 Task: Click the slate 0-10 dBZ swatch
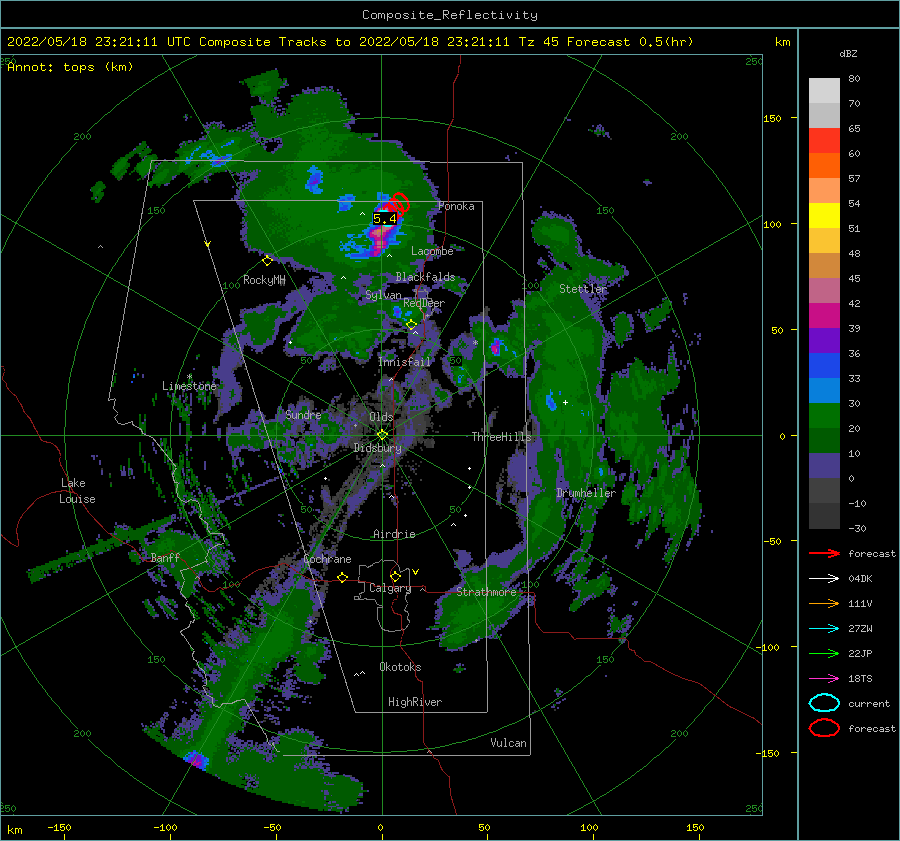(x=824, y=466)
